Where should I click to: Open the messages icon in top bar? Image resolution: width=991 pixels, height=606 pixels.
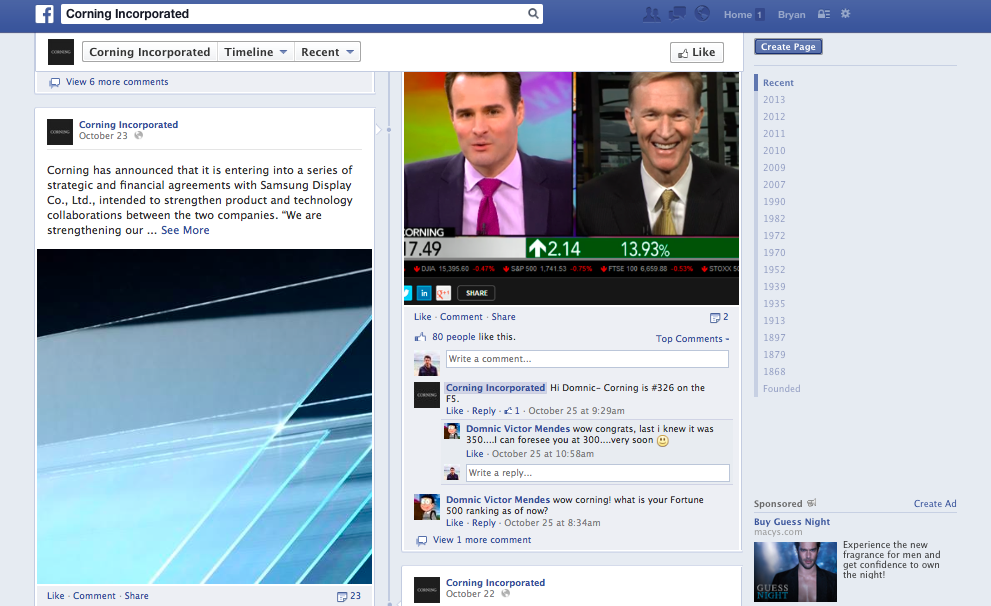(677, 14)
